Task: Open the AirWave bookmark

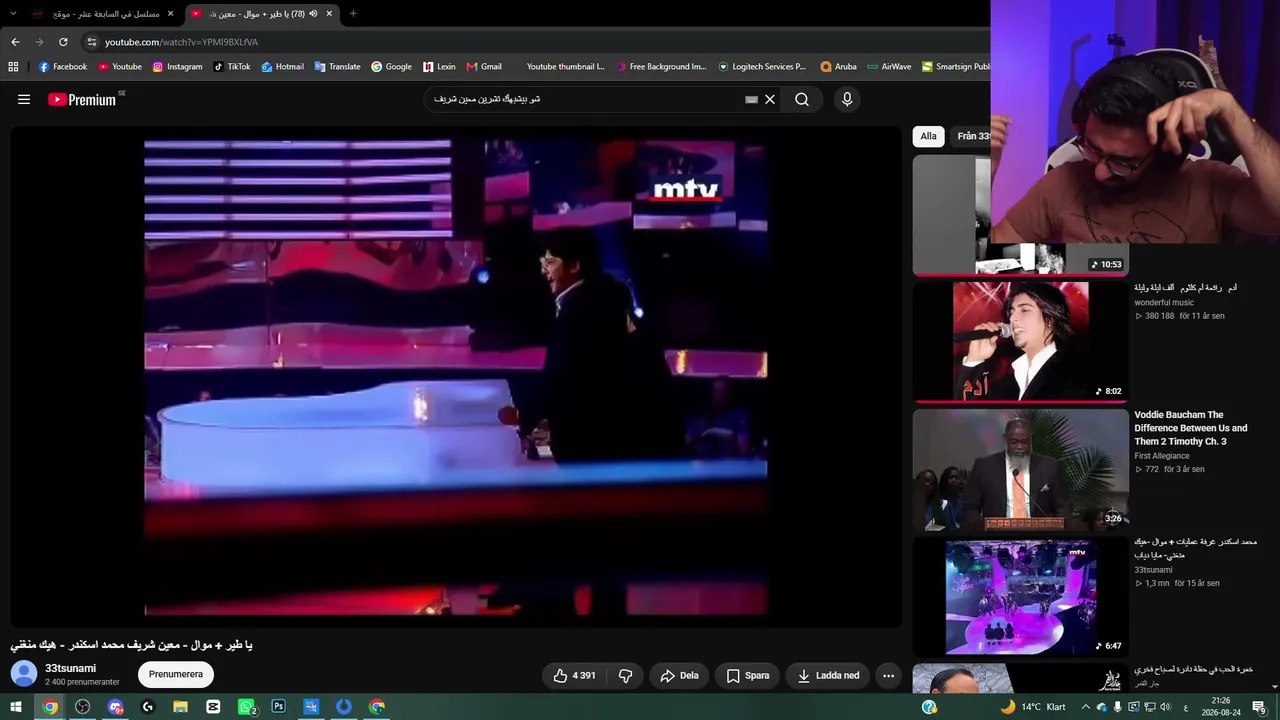Action: pos(889,67)
